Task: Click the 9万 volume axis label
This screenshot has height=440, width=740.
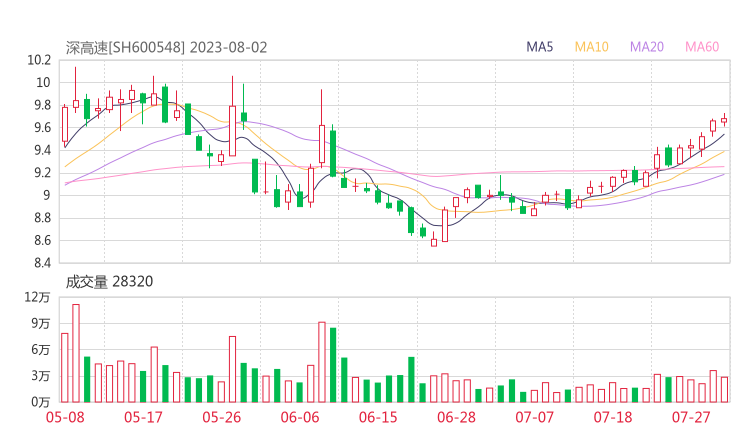Action: coord(41,323)
